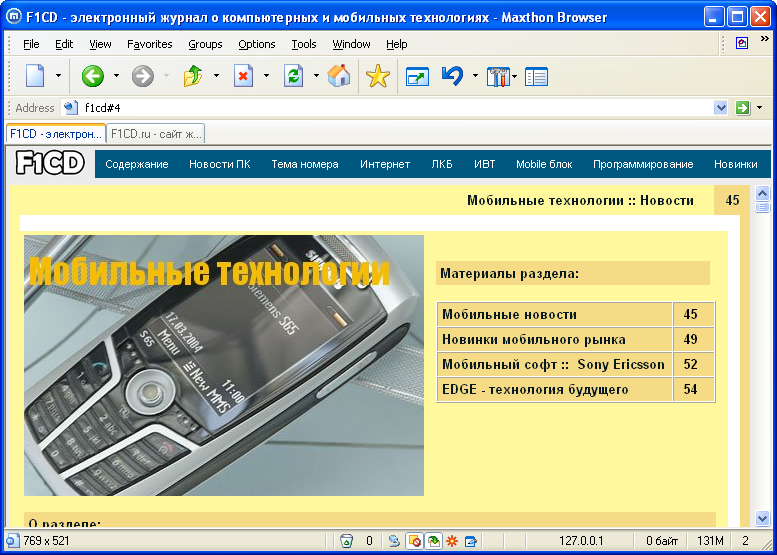Open the Stop button dropdown arrow
The image size is (777, 555).
(x=266, y=76)
